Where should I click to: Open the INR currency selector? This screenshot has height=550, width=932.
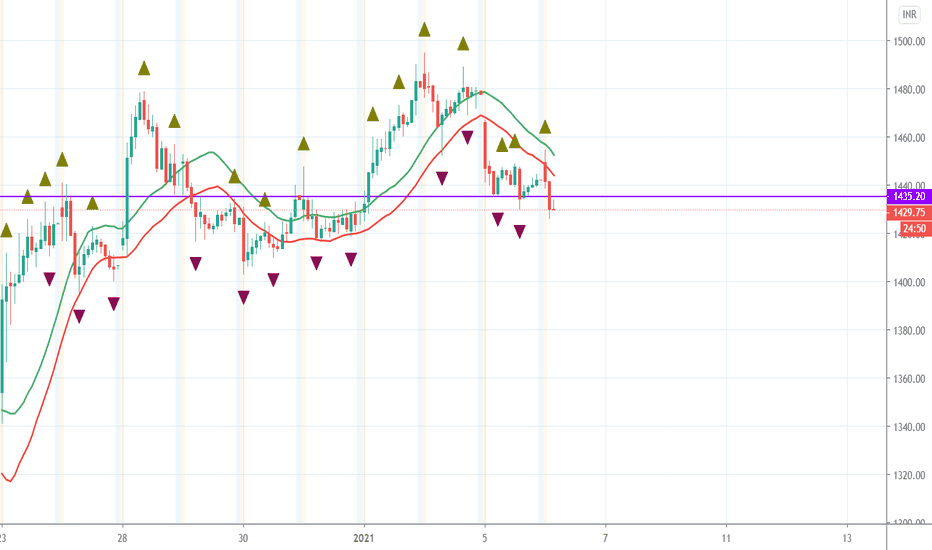coord(909,14)
